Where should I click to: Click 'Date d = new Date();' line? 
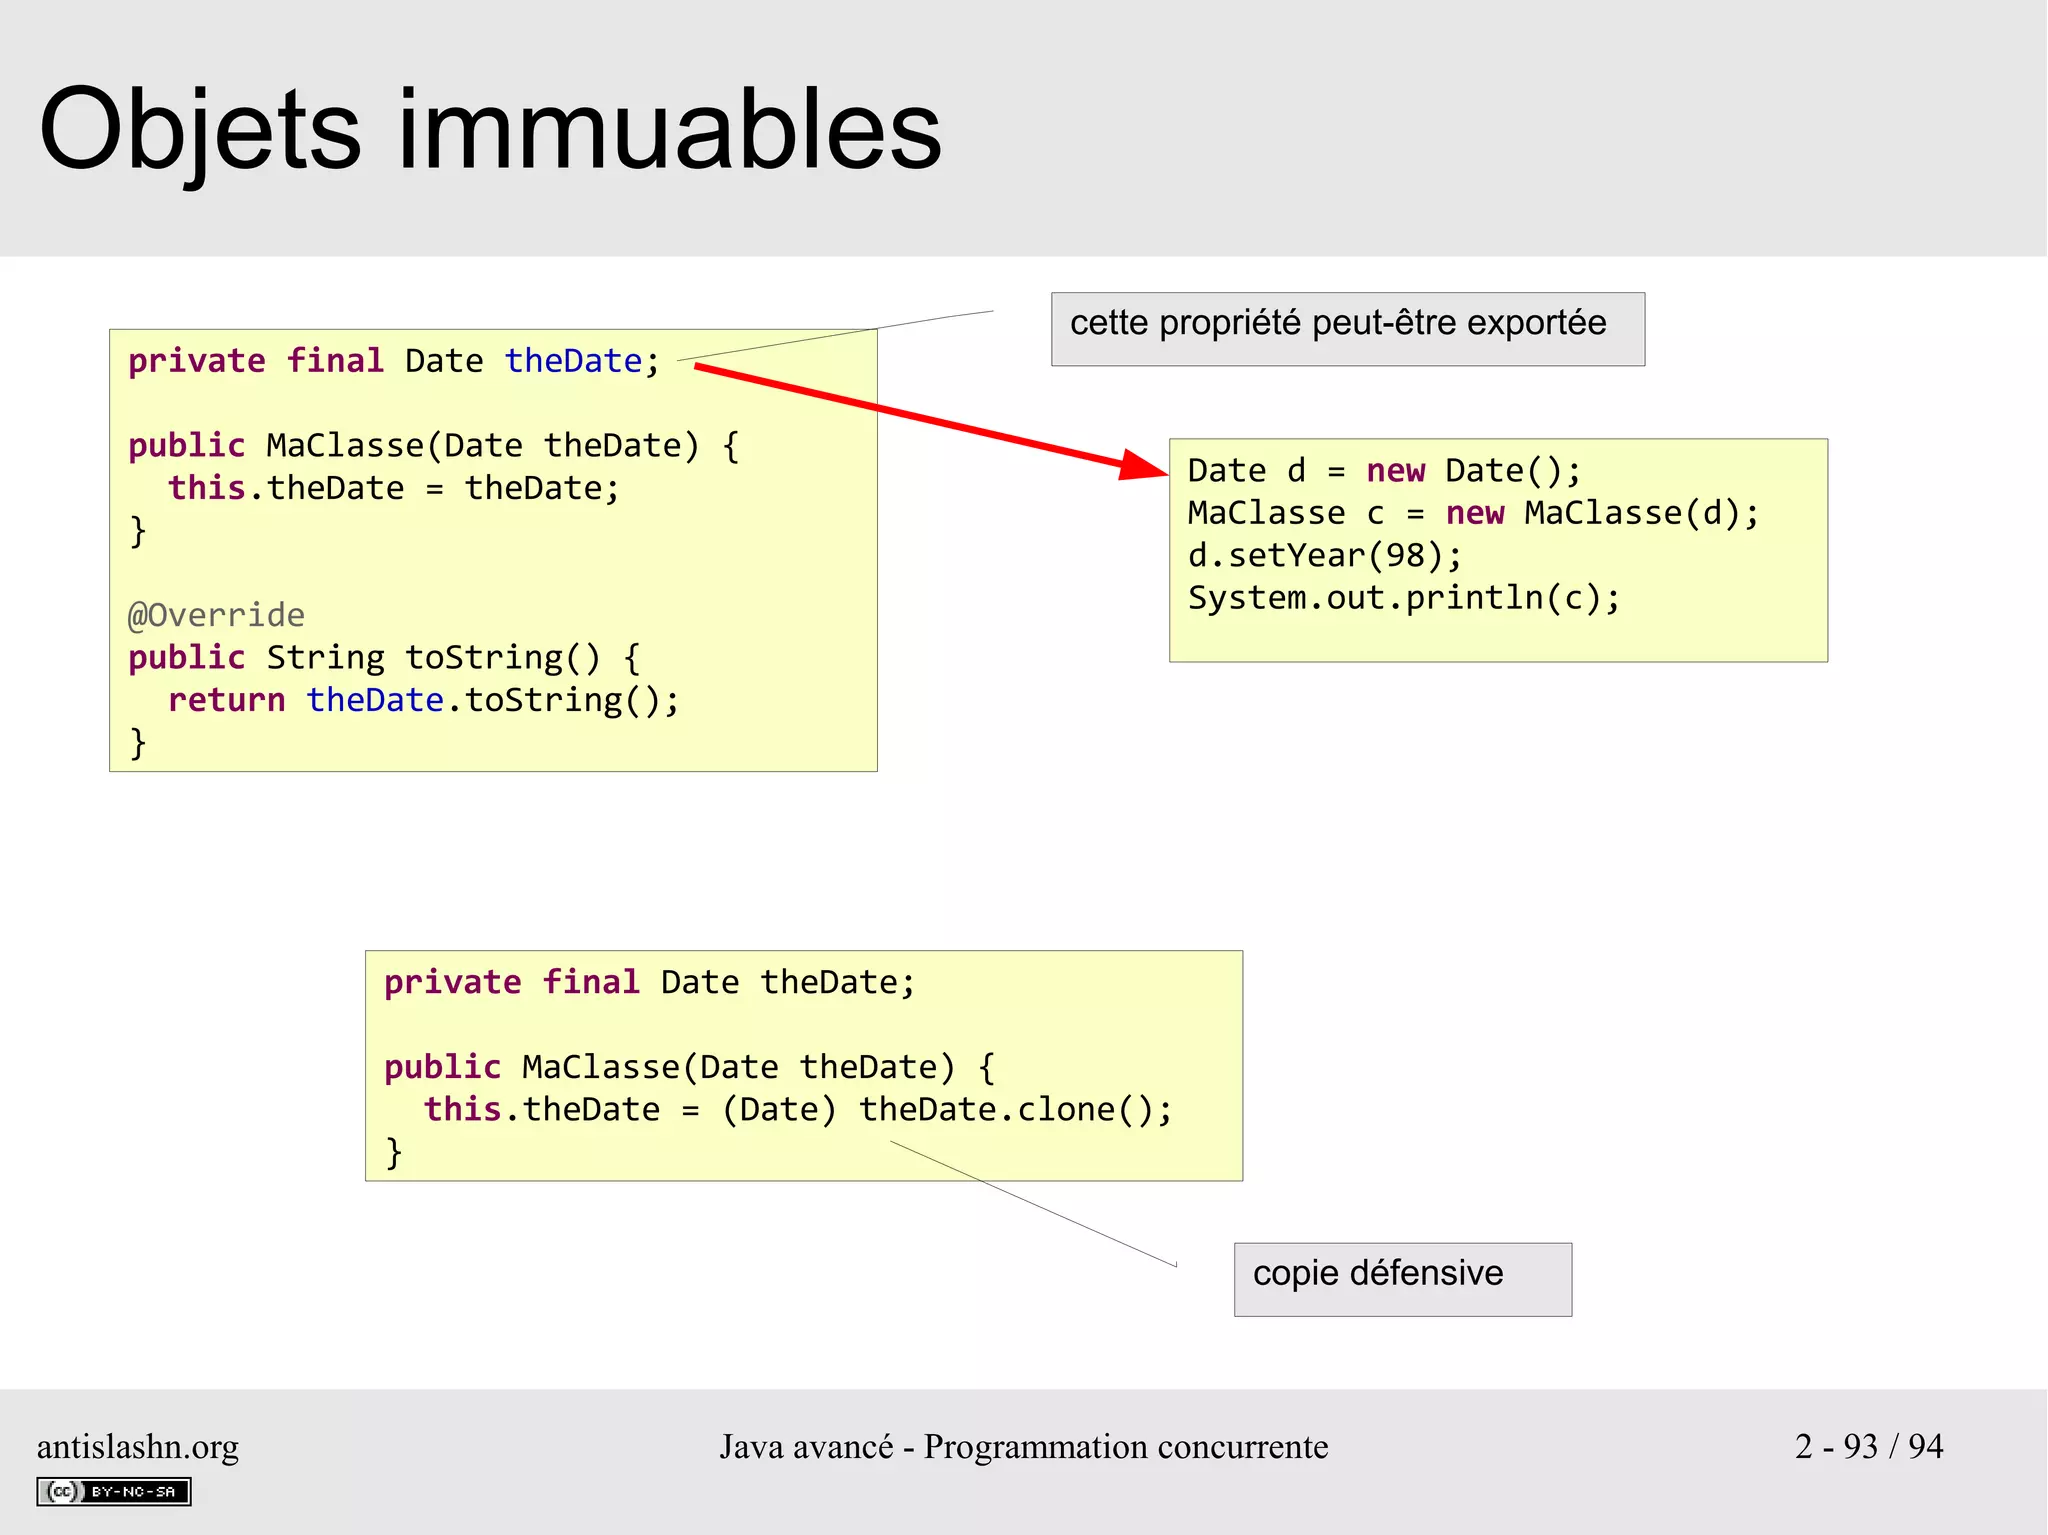tap(1384, 471)
